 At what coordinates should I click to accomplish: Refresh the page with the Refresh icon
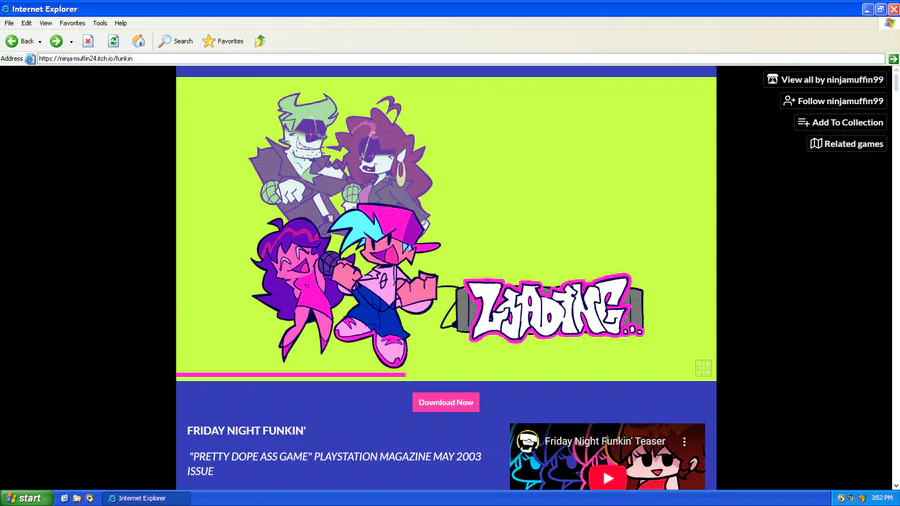tap(113, 41)
